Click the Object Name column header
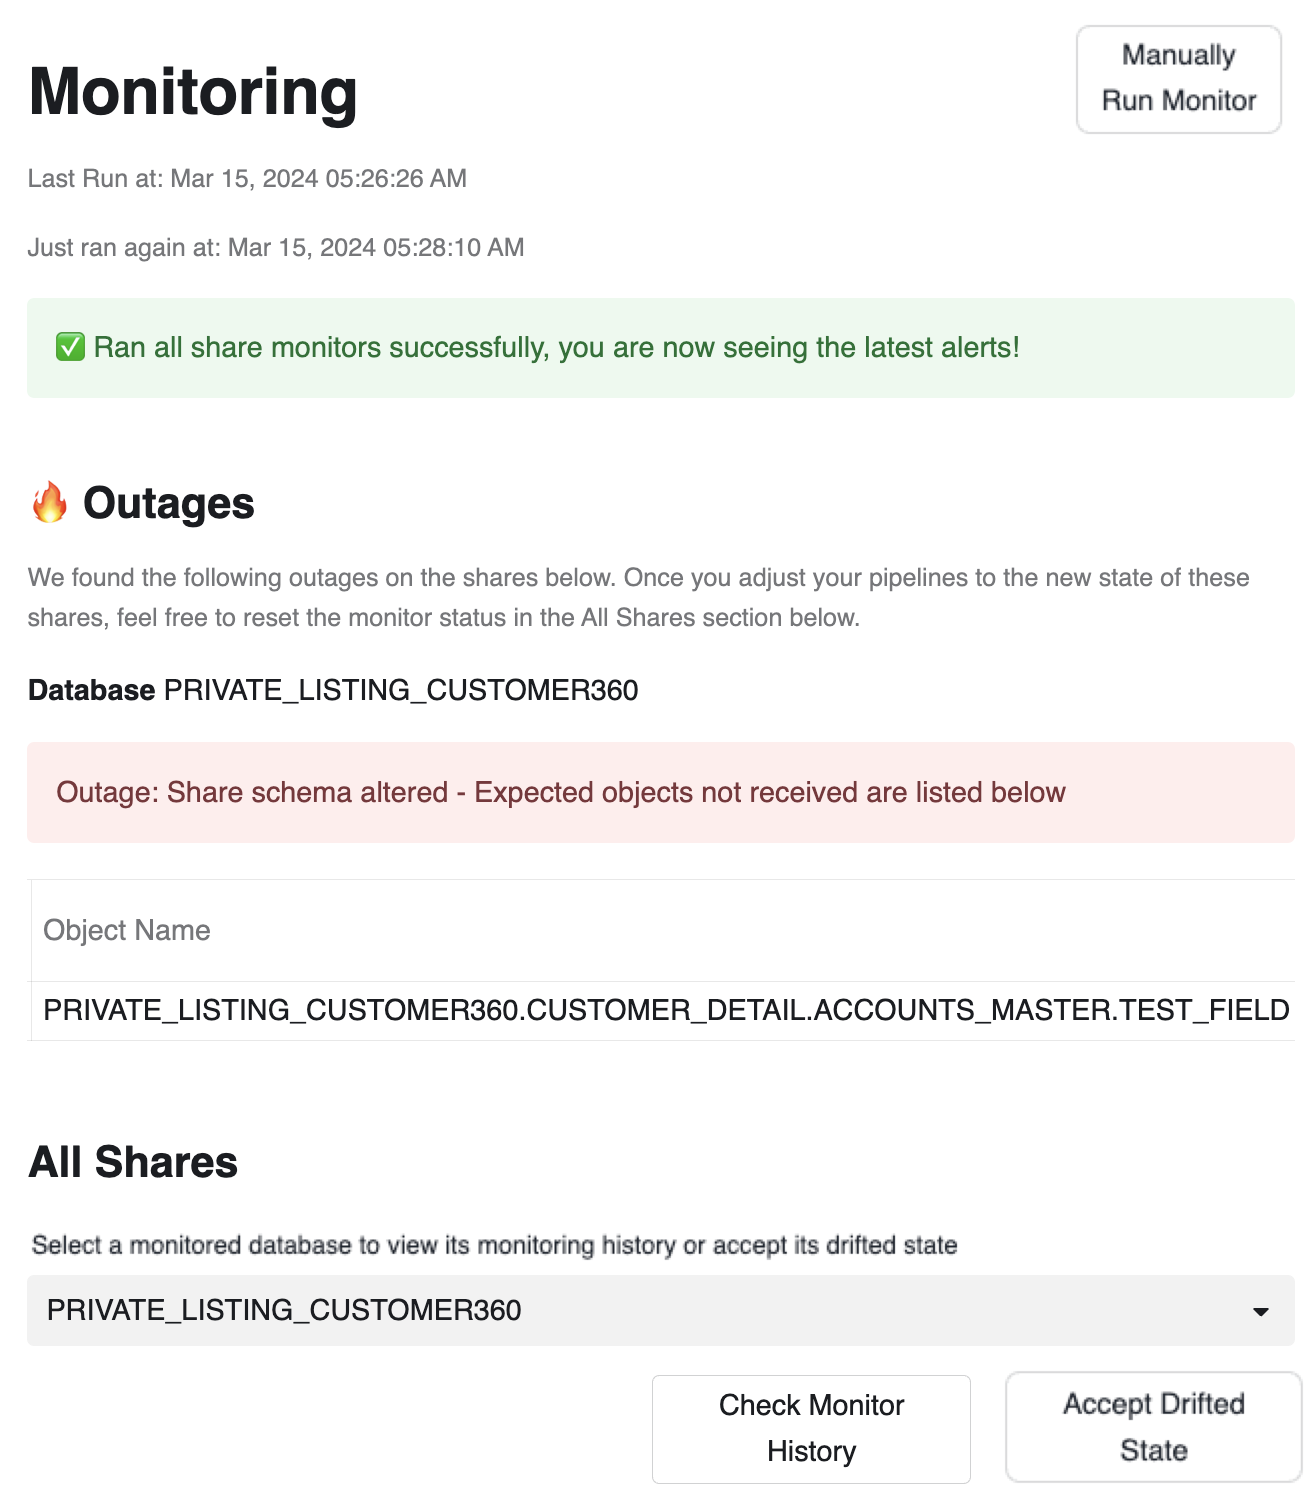This screenshot has height=1502, width=1316. click(x=127, y=930)
